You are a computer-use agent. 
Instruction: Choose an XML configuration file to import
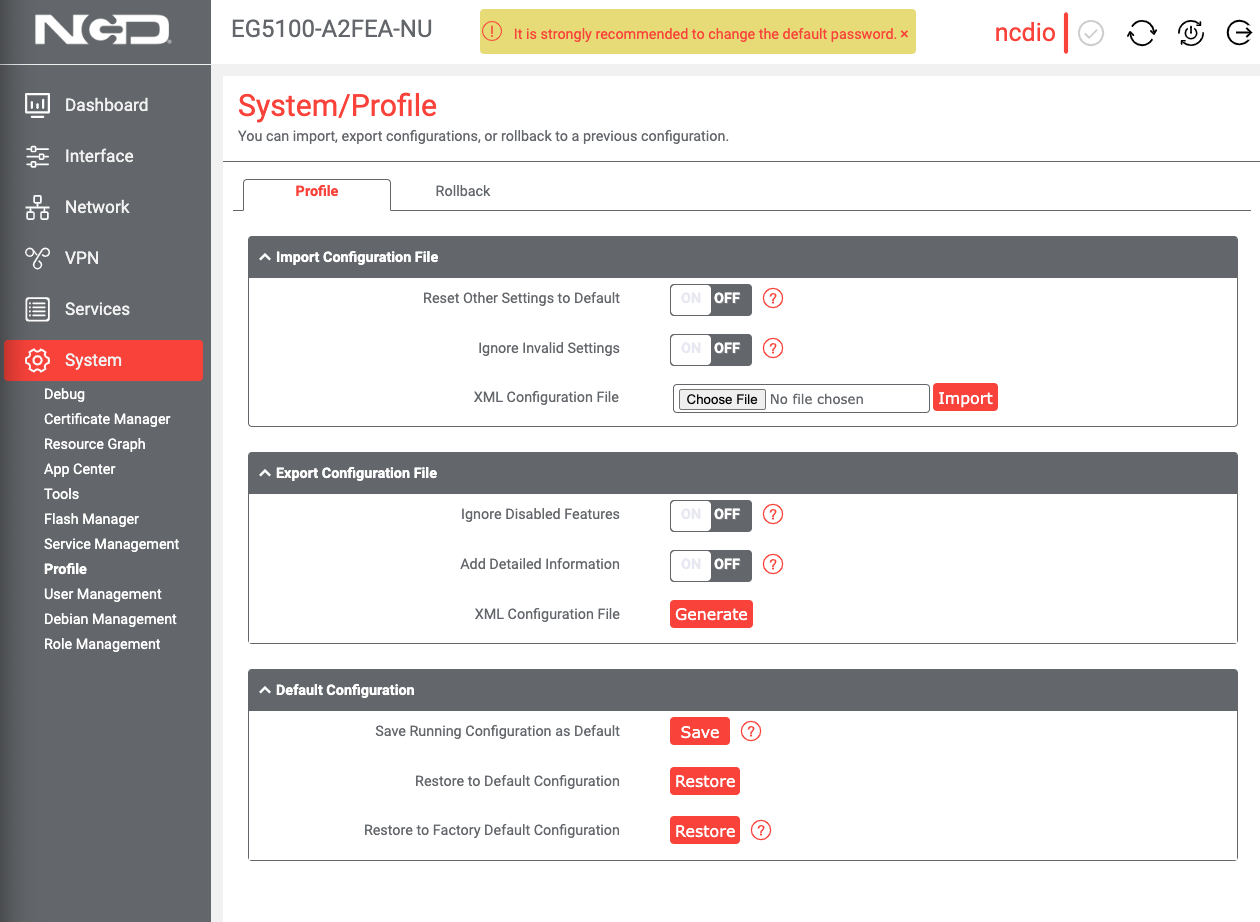point(720,398)
